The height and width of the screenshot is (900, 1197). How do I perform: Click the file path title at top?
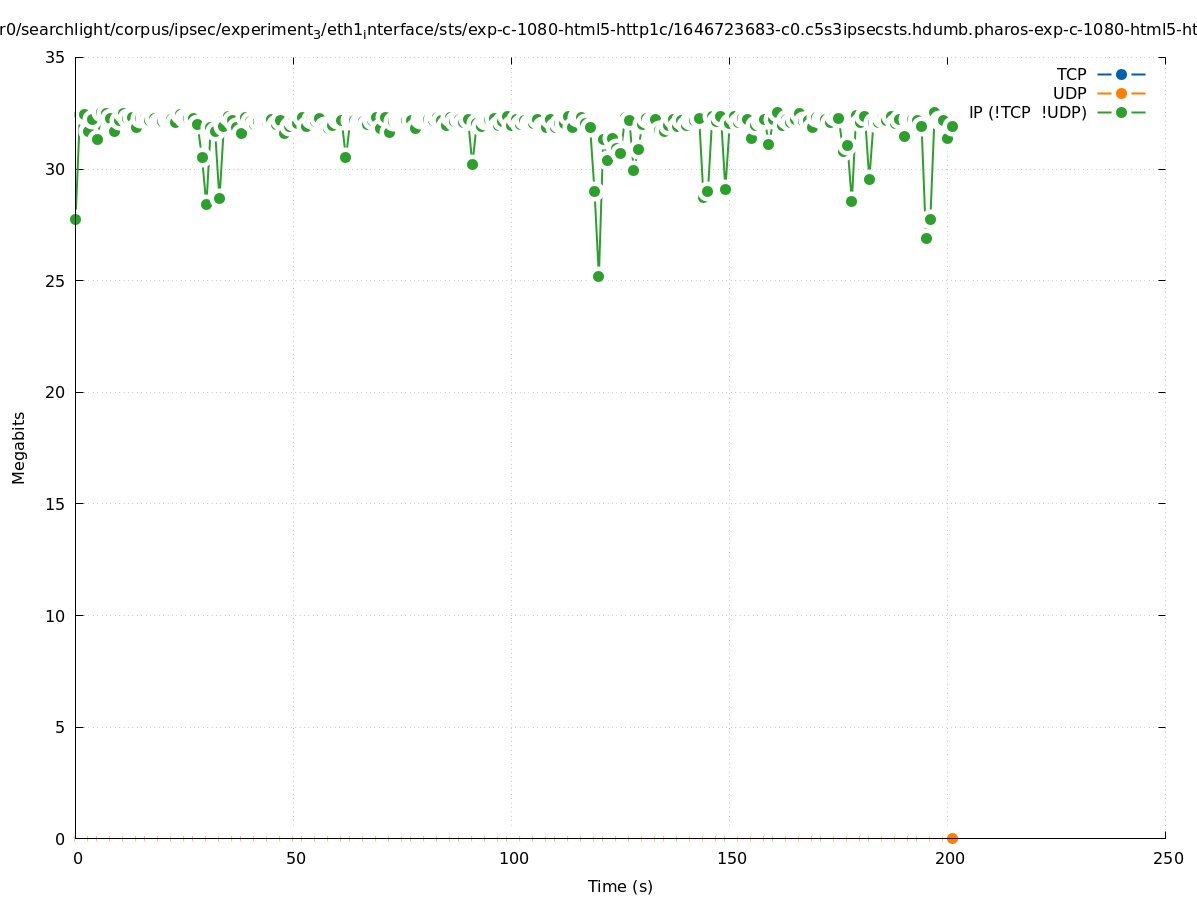point(598,30)
